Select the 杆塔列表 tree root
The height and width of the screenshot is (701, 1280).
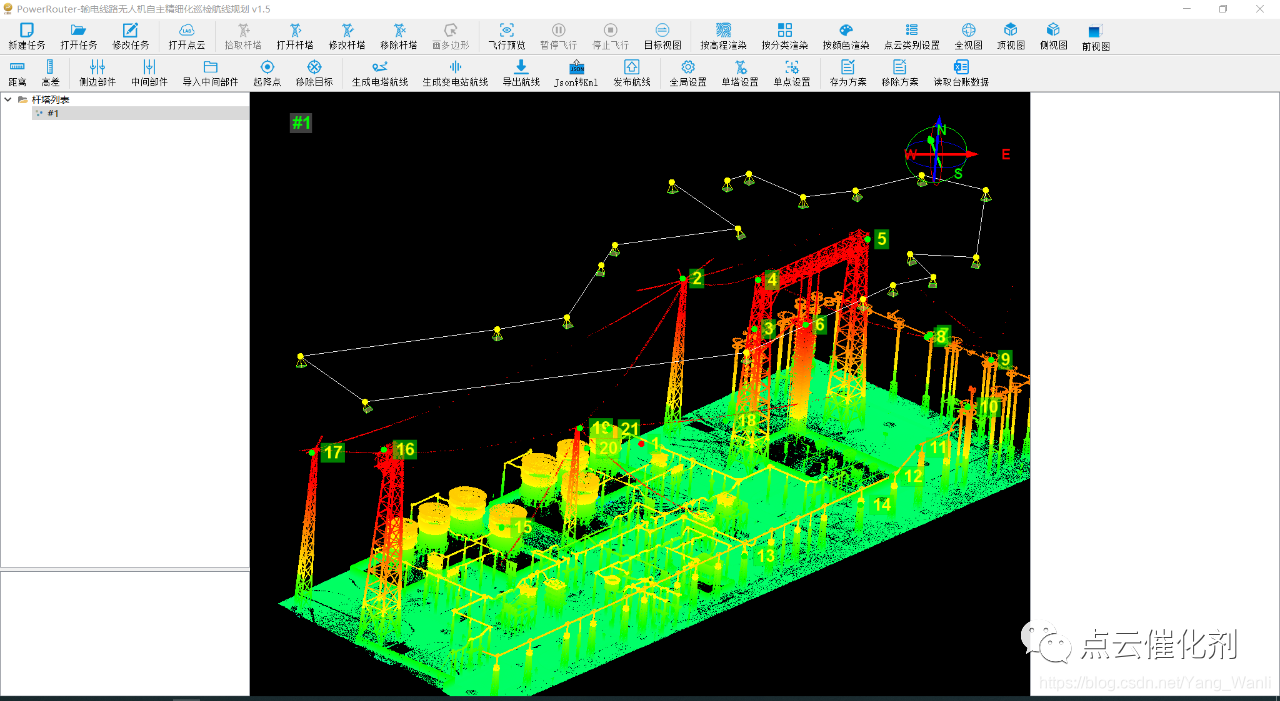50,99
